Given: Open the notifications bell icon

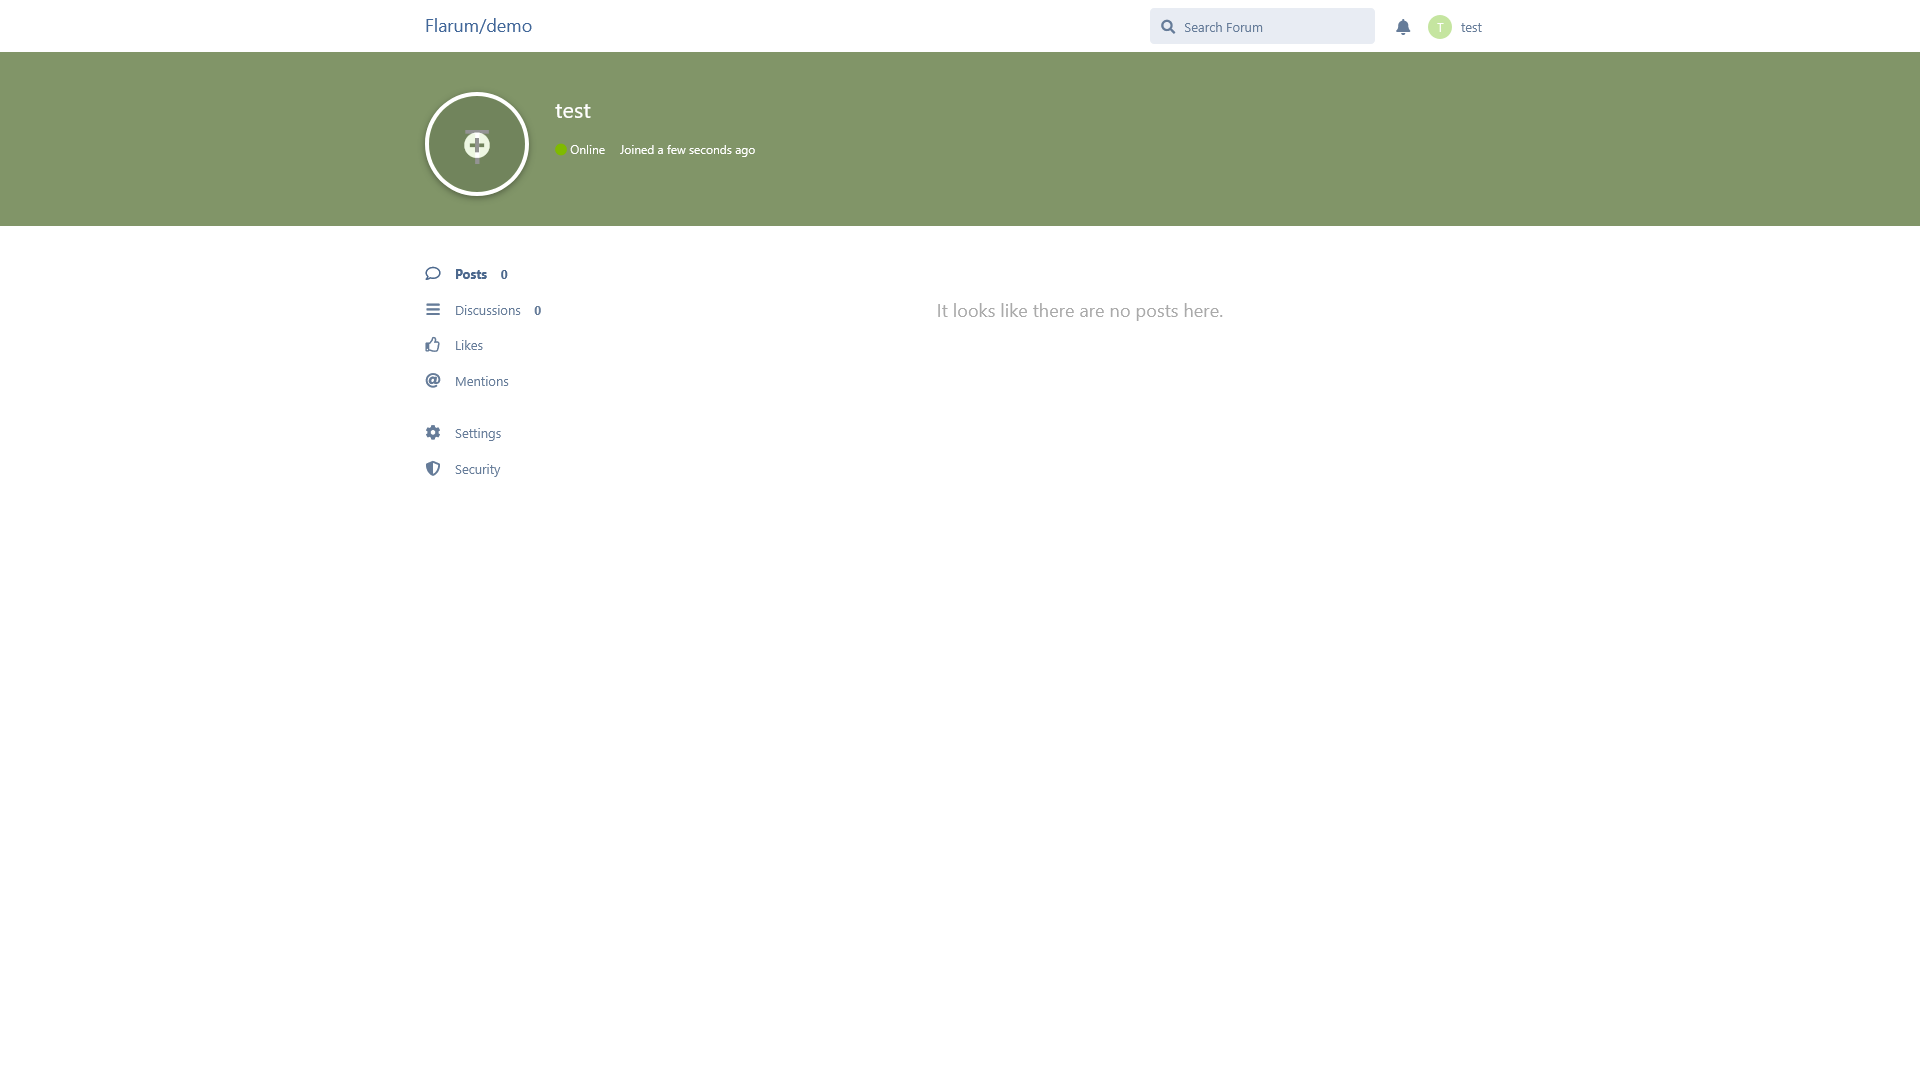Looking at the screenshot, I should point(1403,27).
